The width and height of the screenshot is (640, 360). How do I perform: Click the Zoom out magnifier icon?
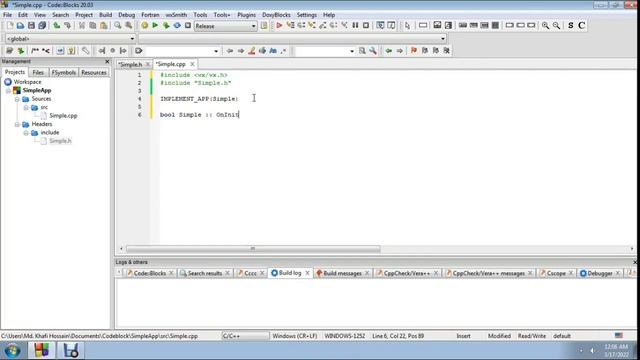(556, 26)
